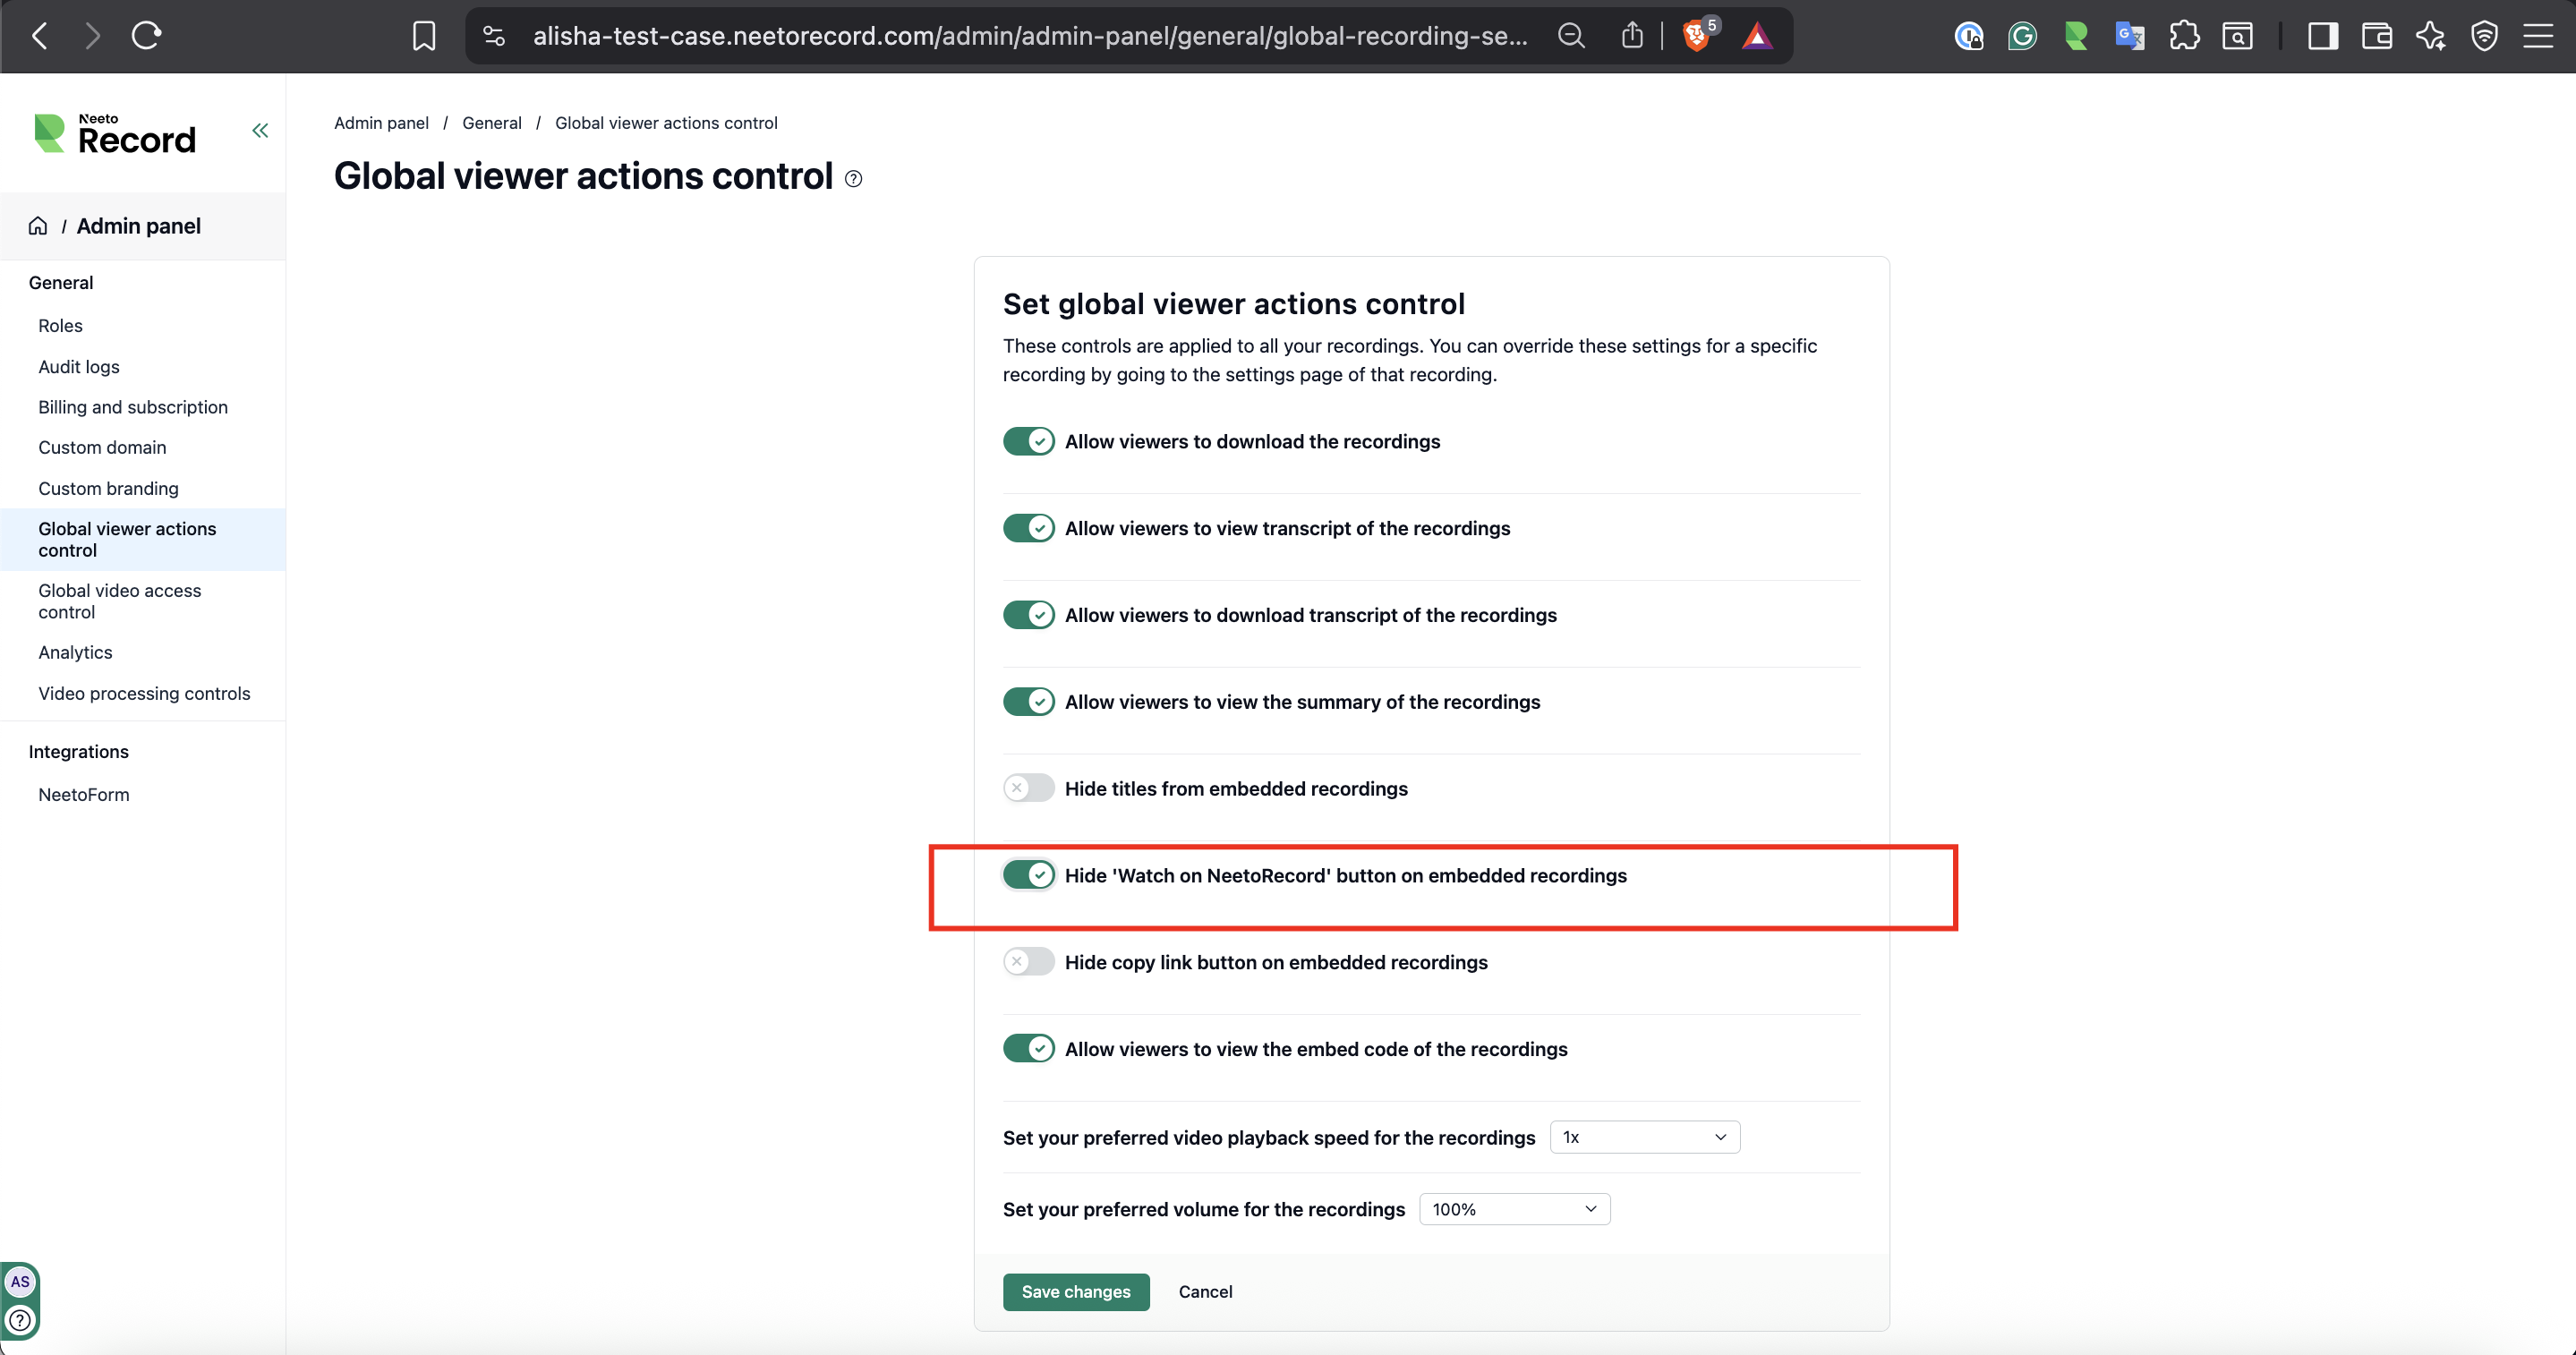Open help question-mark icon at bottom-left
The height and width of the screenshot is (1355, 2576).
(x=20, y=1321)
